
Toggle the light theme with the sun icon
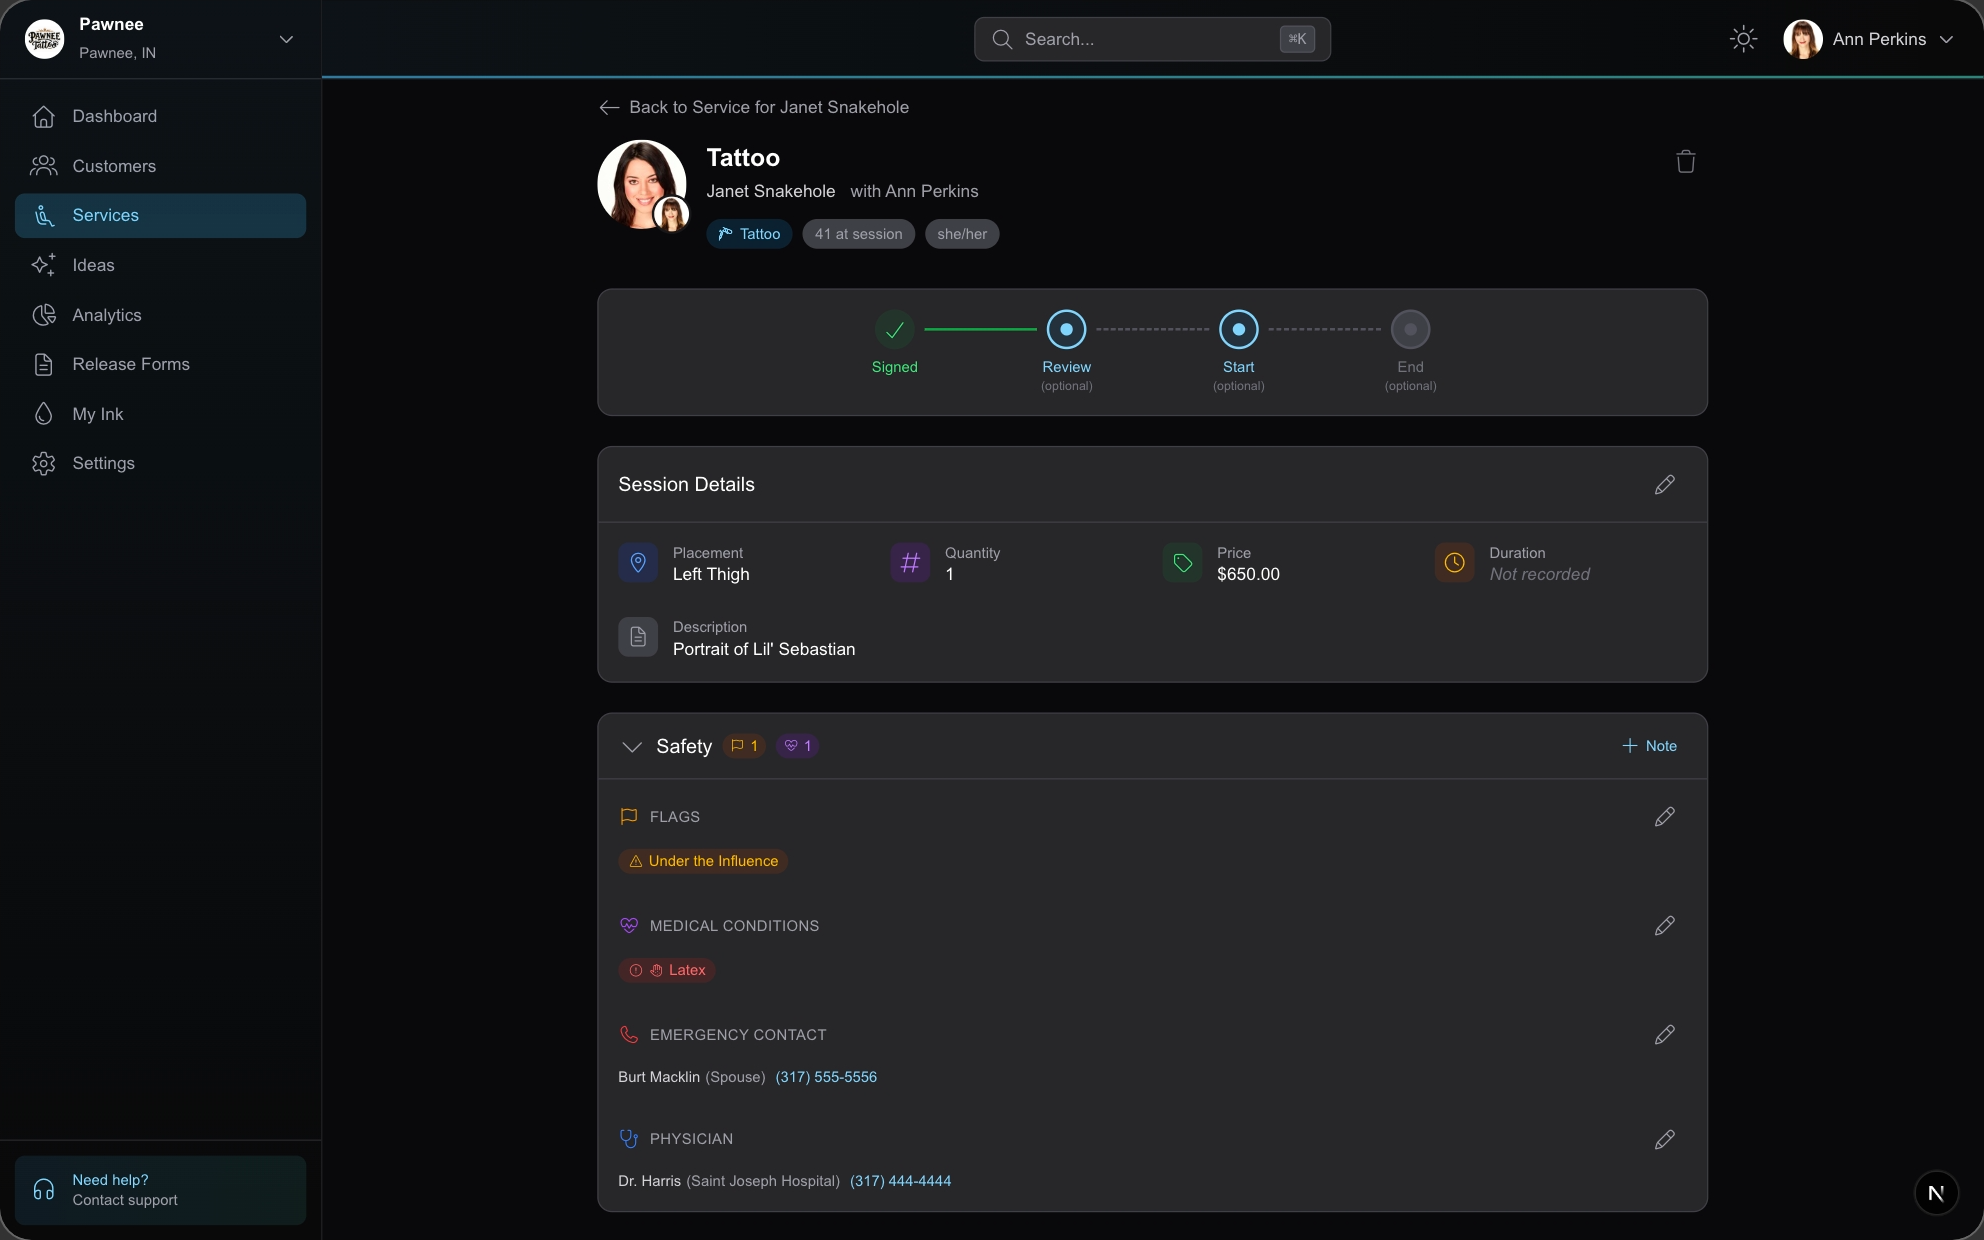point(1742,39)
